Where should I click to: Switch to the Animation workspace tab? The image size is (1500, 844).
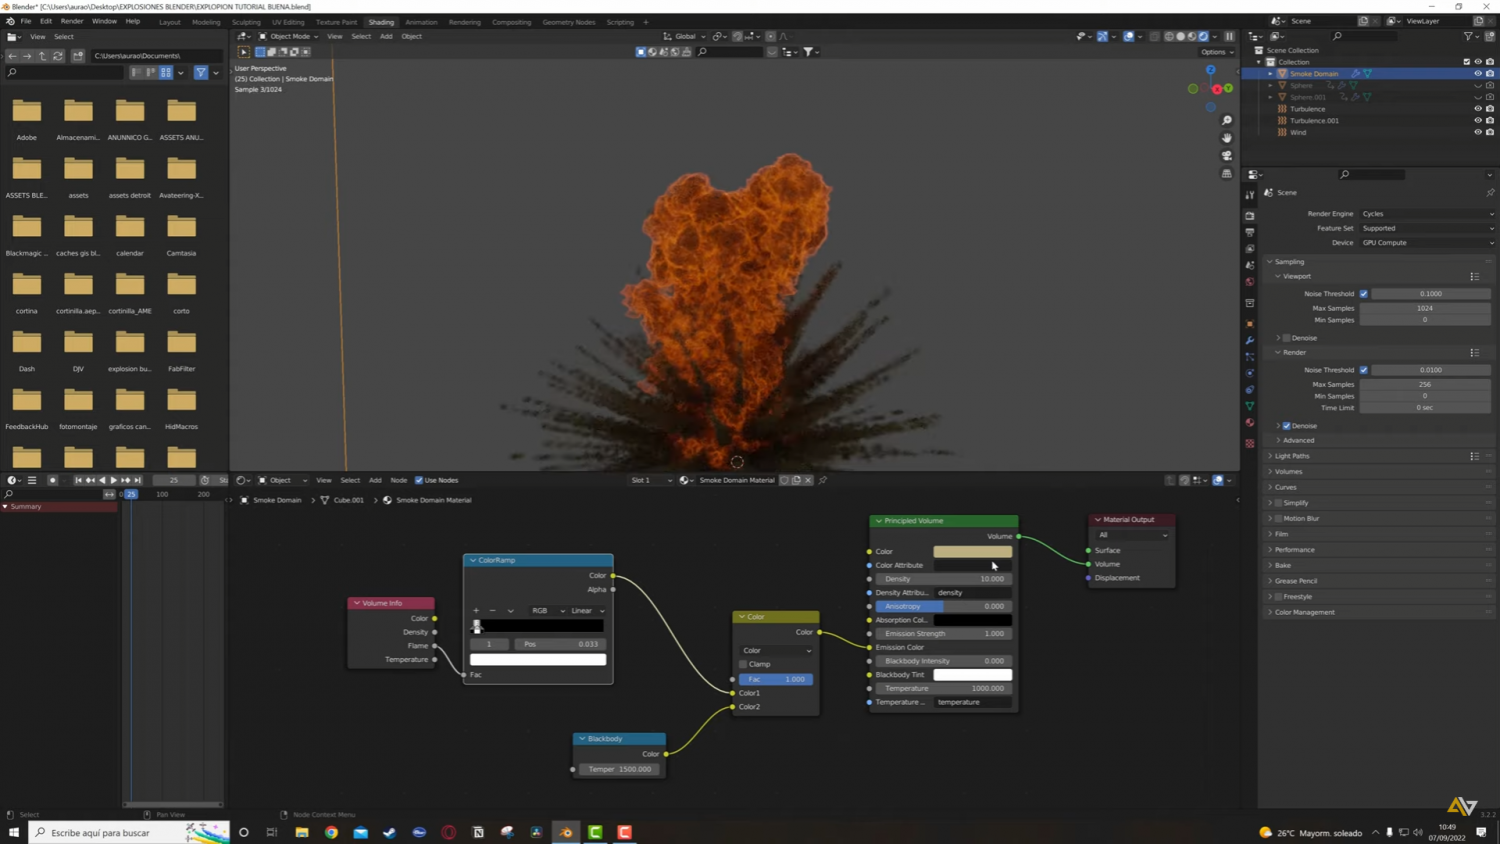tap(421, 22)
